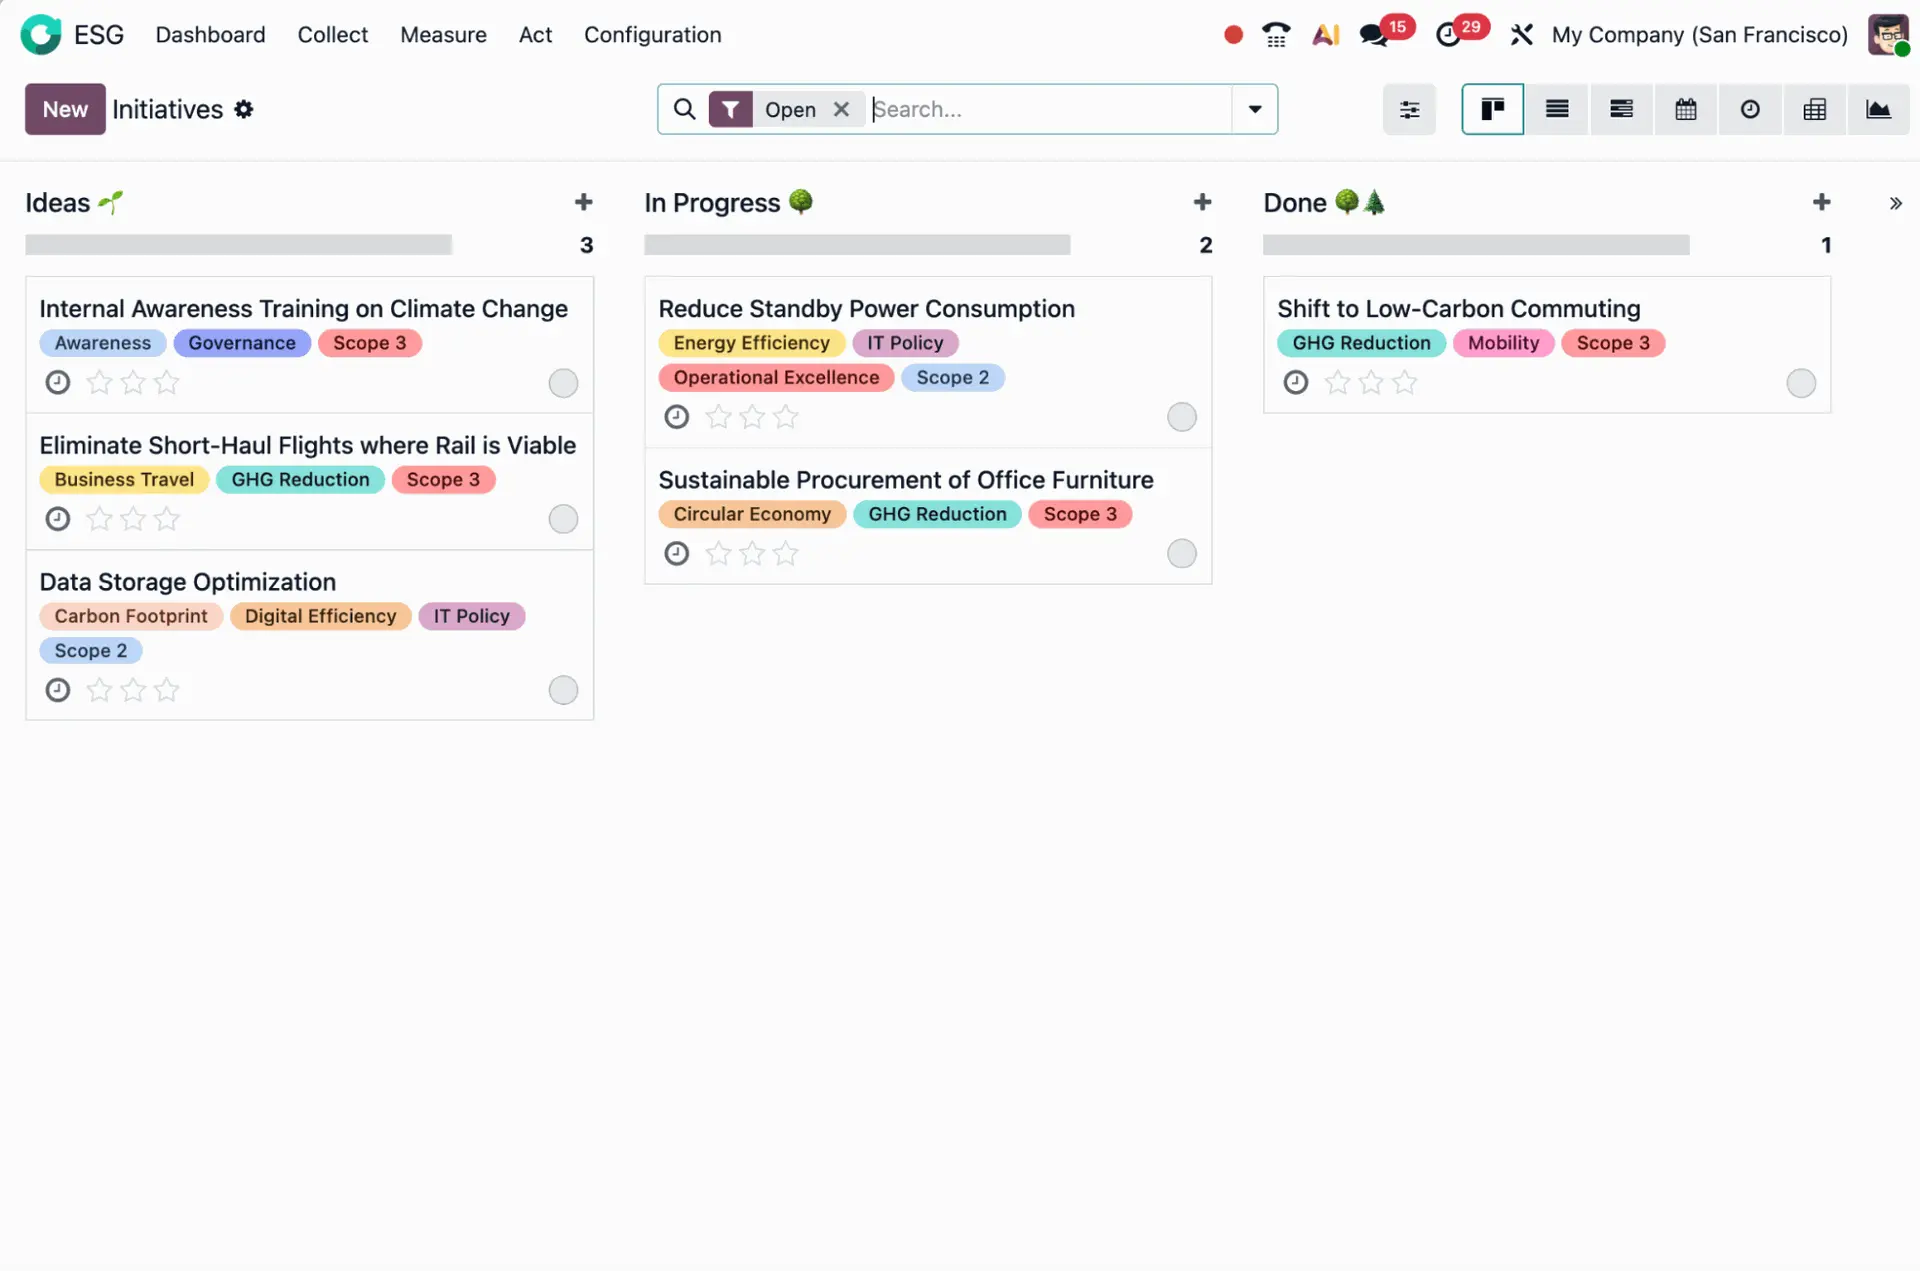Image resolution: width=1920 pixels, height=1271 pixels.
Task: Switch to calendar view icon
Action: [x=1685, y=109]
